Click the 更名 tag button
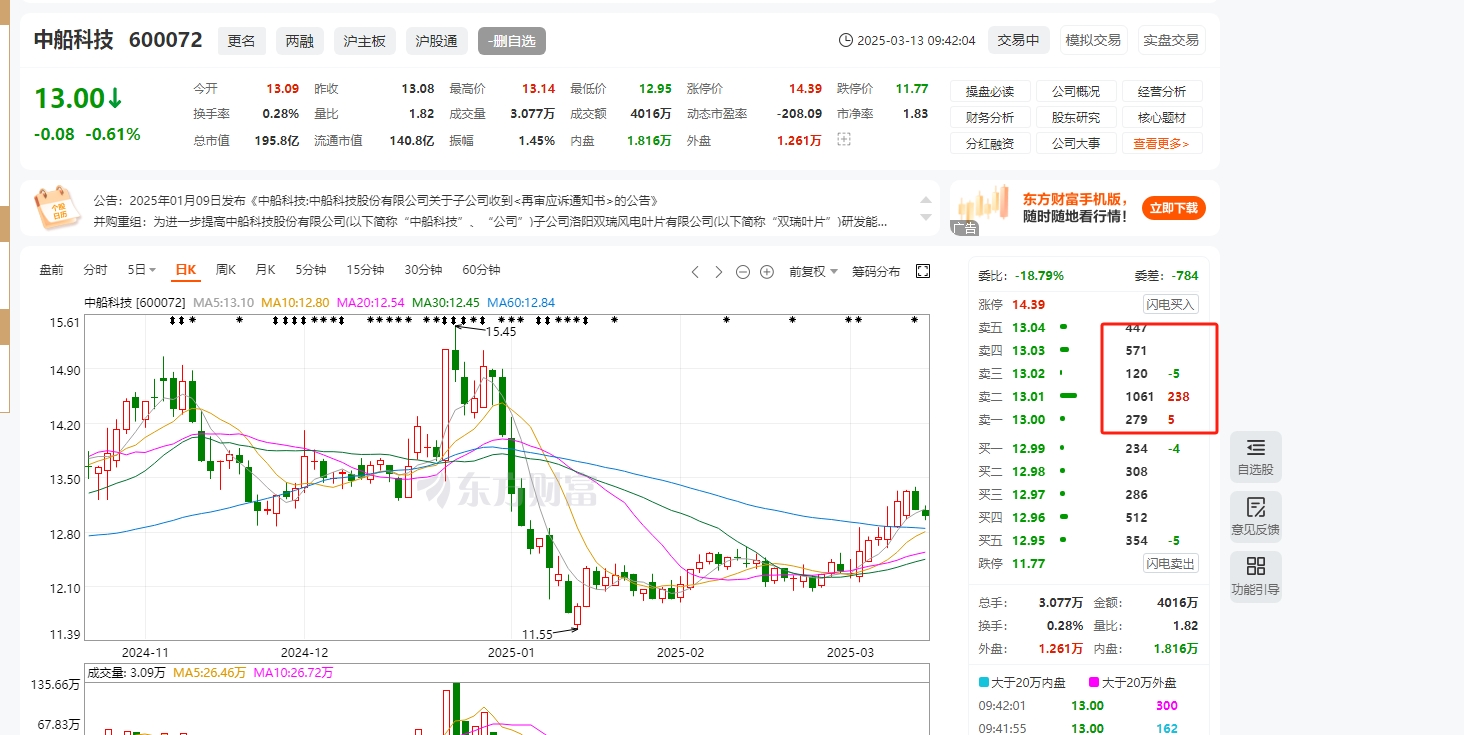Screen dimensions: 1464x735 pos(242,41)
